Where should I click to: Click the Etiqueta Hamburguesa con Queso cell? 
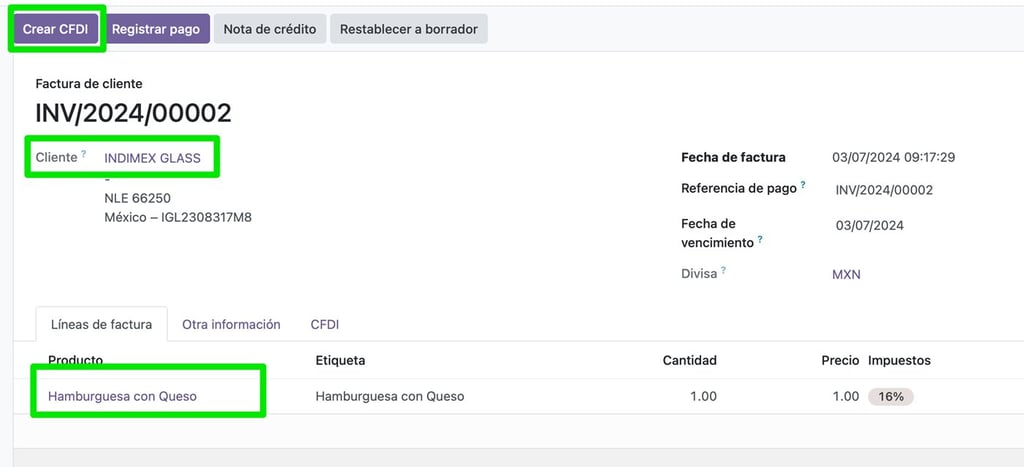(x=390, y=396)
